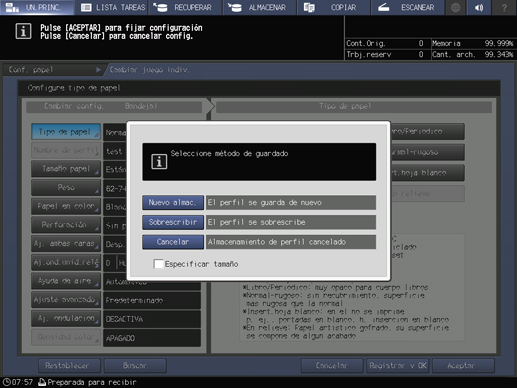Click the printer status icon near Preparada
Viewport: 517px width, 388px height.
pyautogui.click(x=42, y=382)
